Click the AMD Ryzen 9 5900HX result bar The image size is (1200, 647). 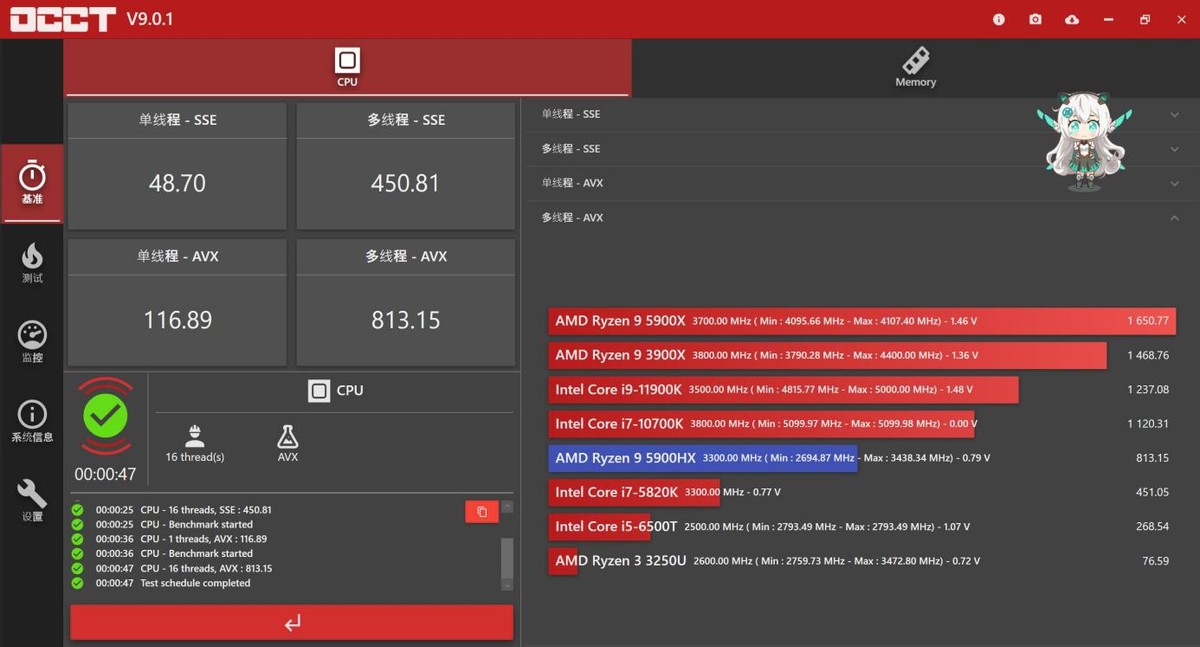pyautogui.click(x=700, y=457)
